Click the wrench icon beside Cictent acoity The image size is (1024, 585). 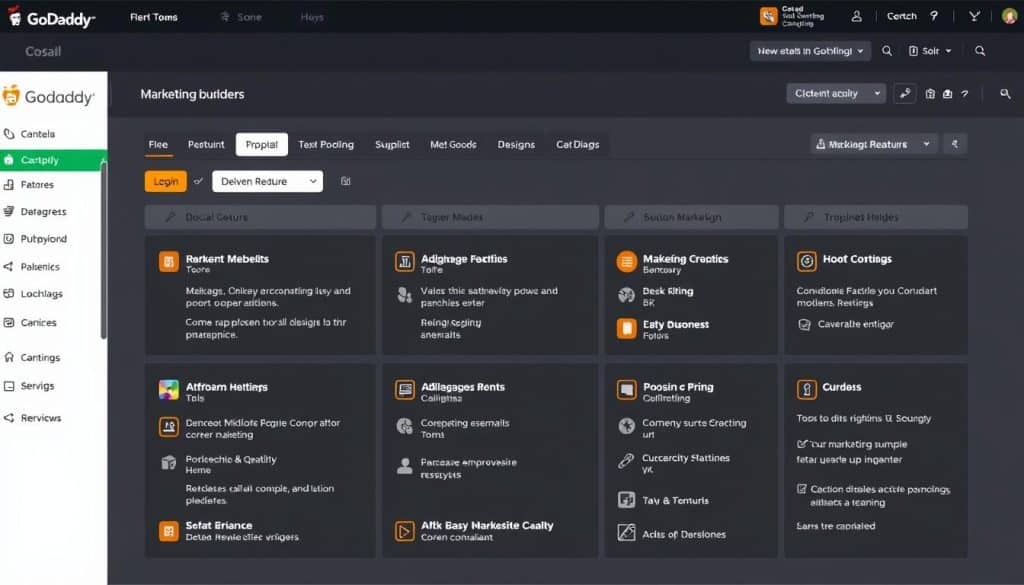(x=904, y=93)
